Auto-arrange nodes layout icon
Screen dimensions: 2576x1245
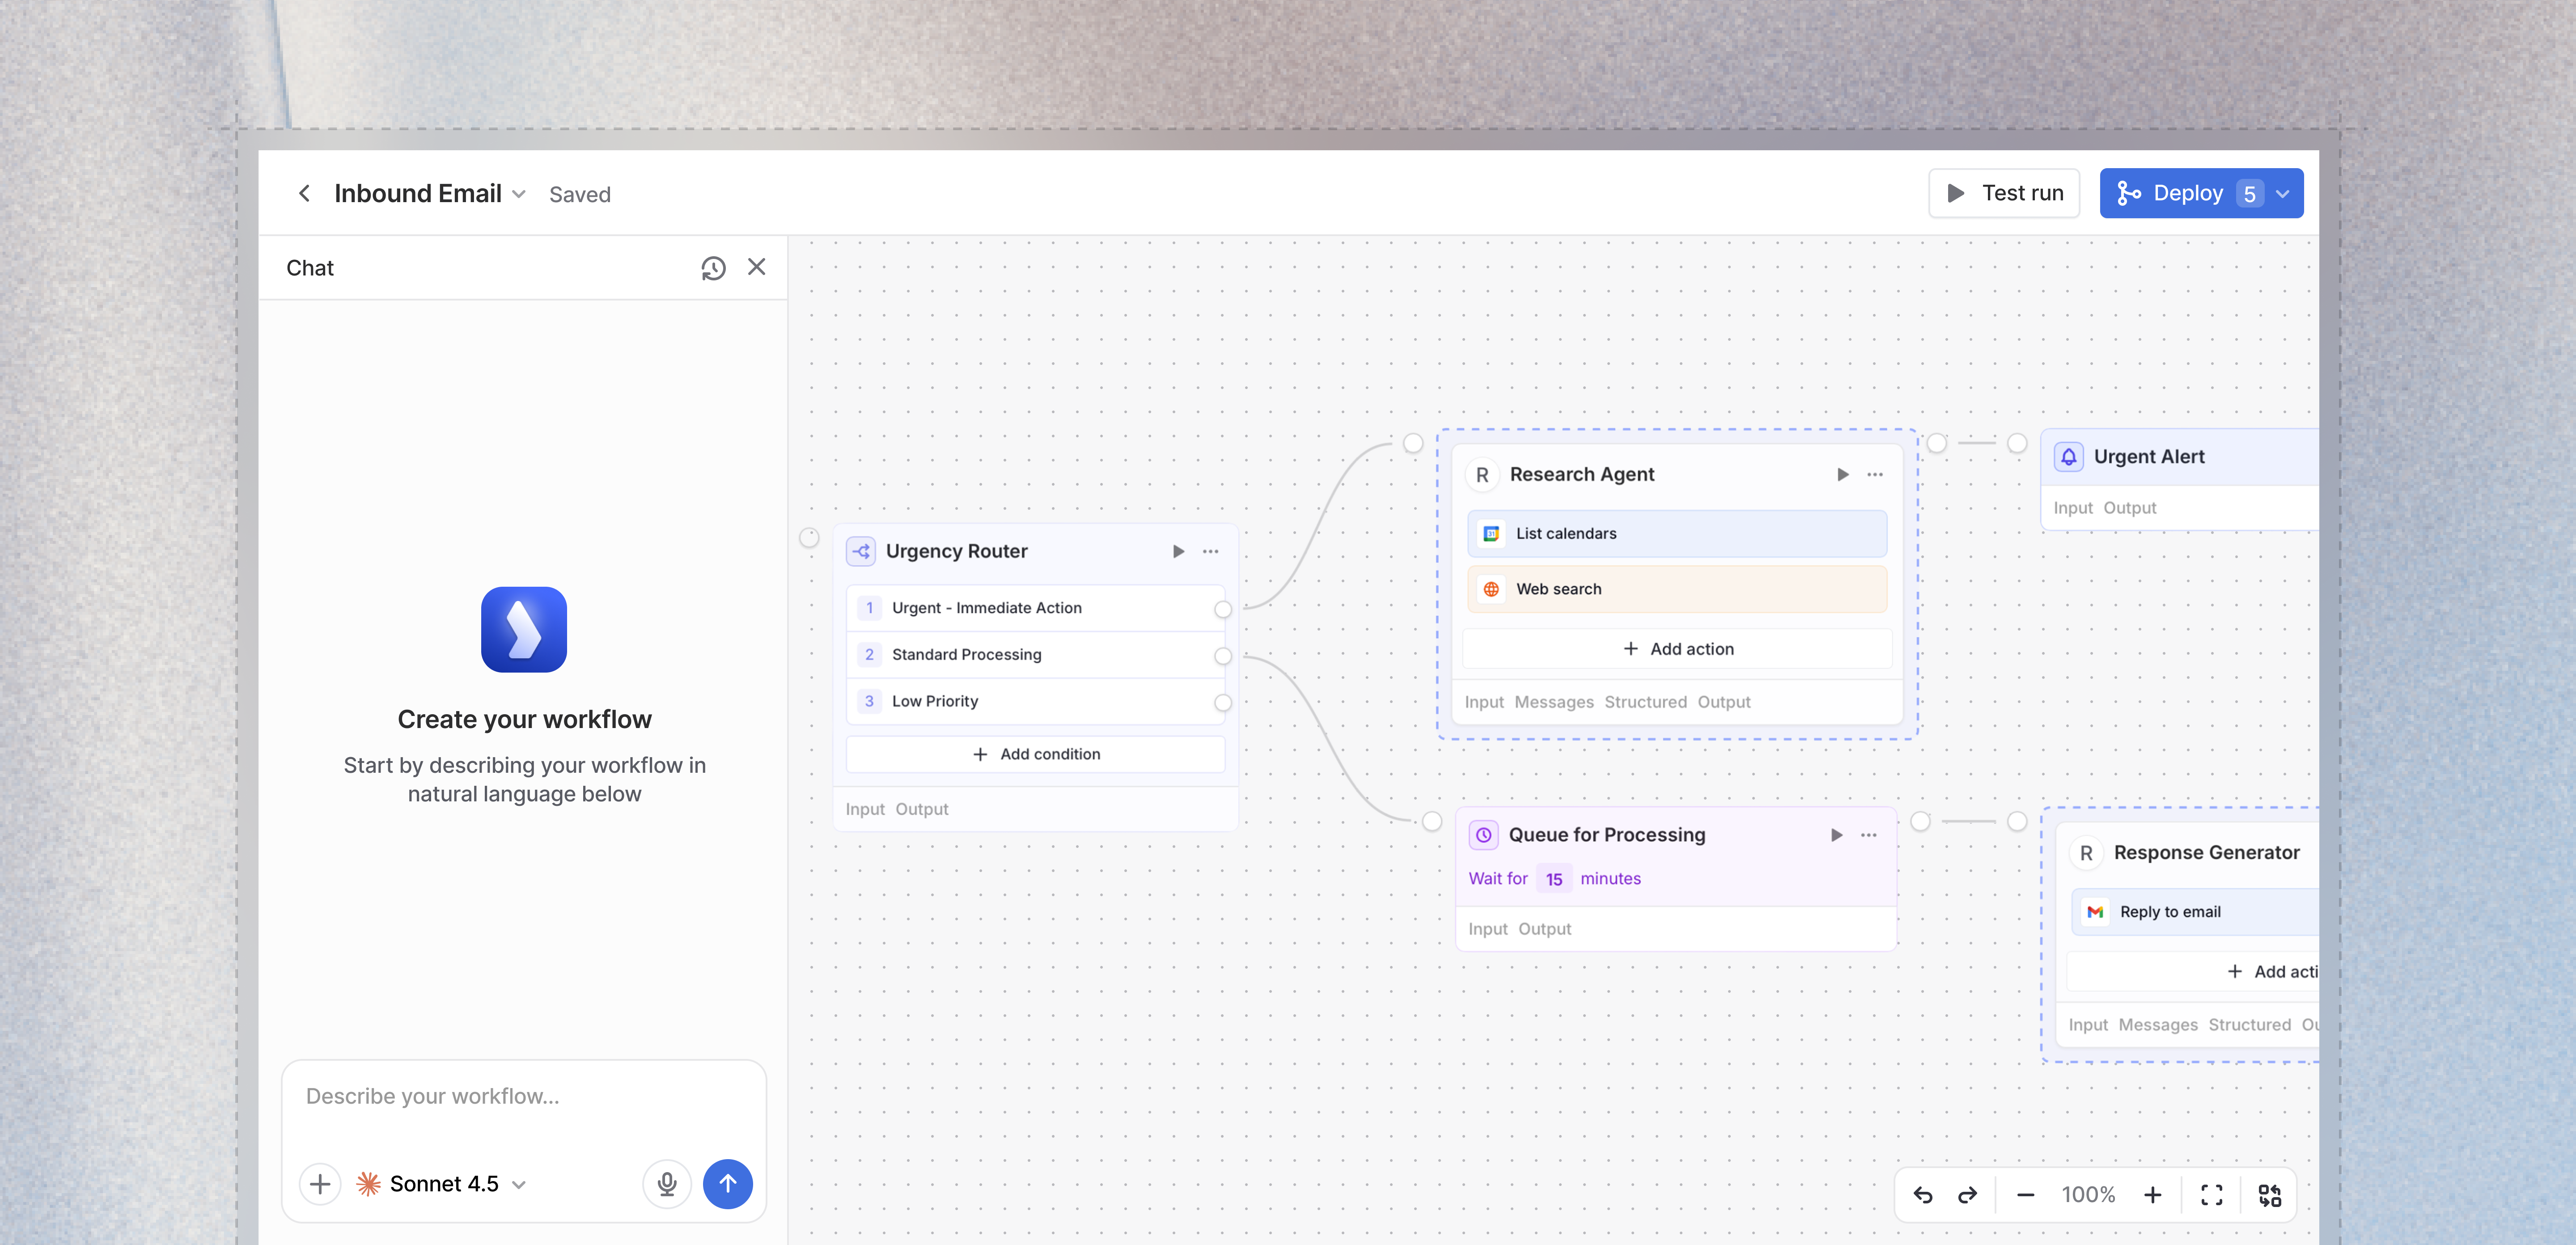[x=2269, y=1195]
